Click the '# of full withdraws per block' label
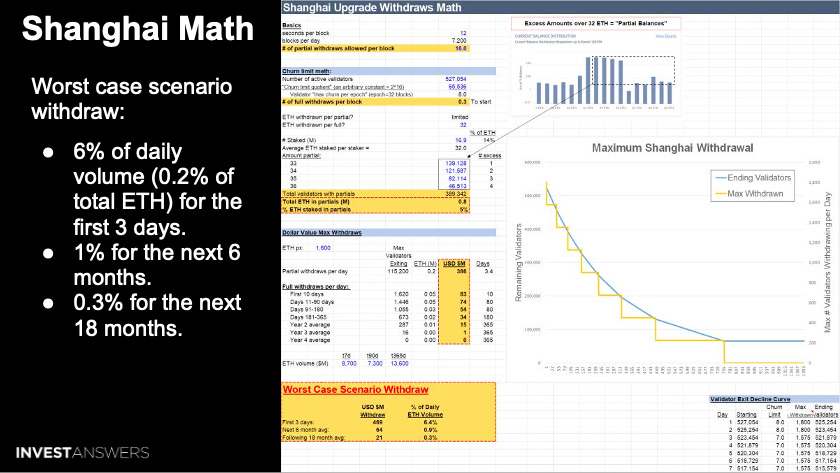The image size is (840, 473). pos(322,102)
